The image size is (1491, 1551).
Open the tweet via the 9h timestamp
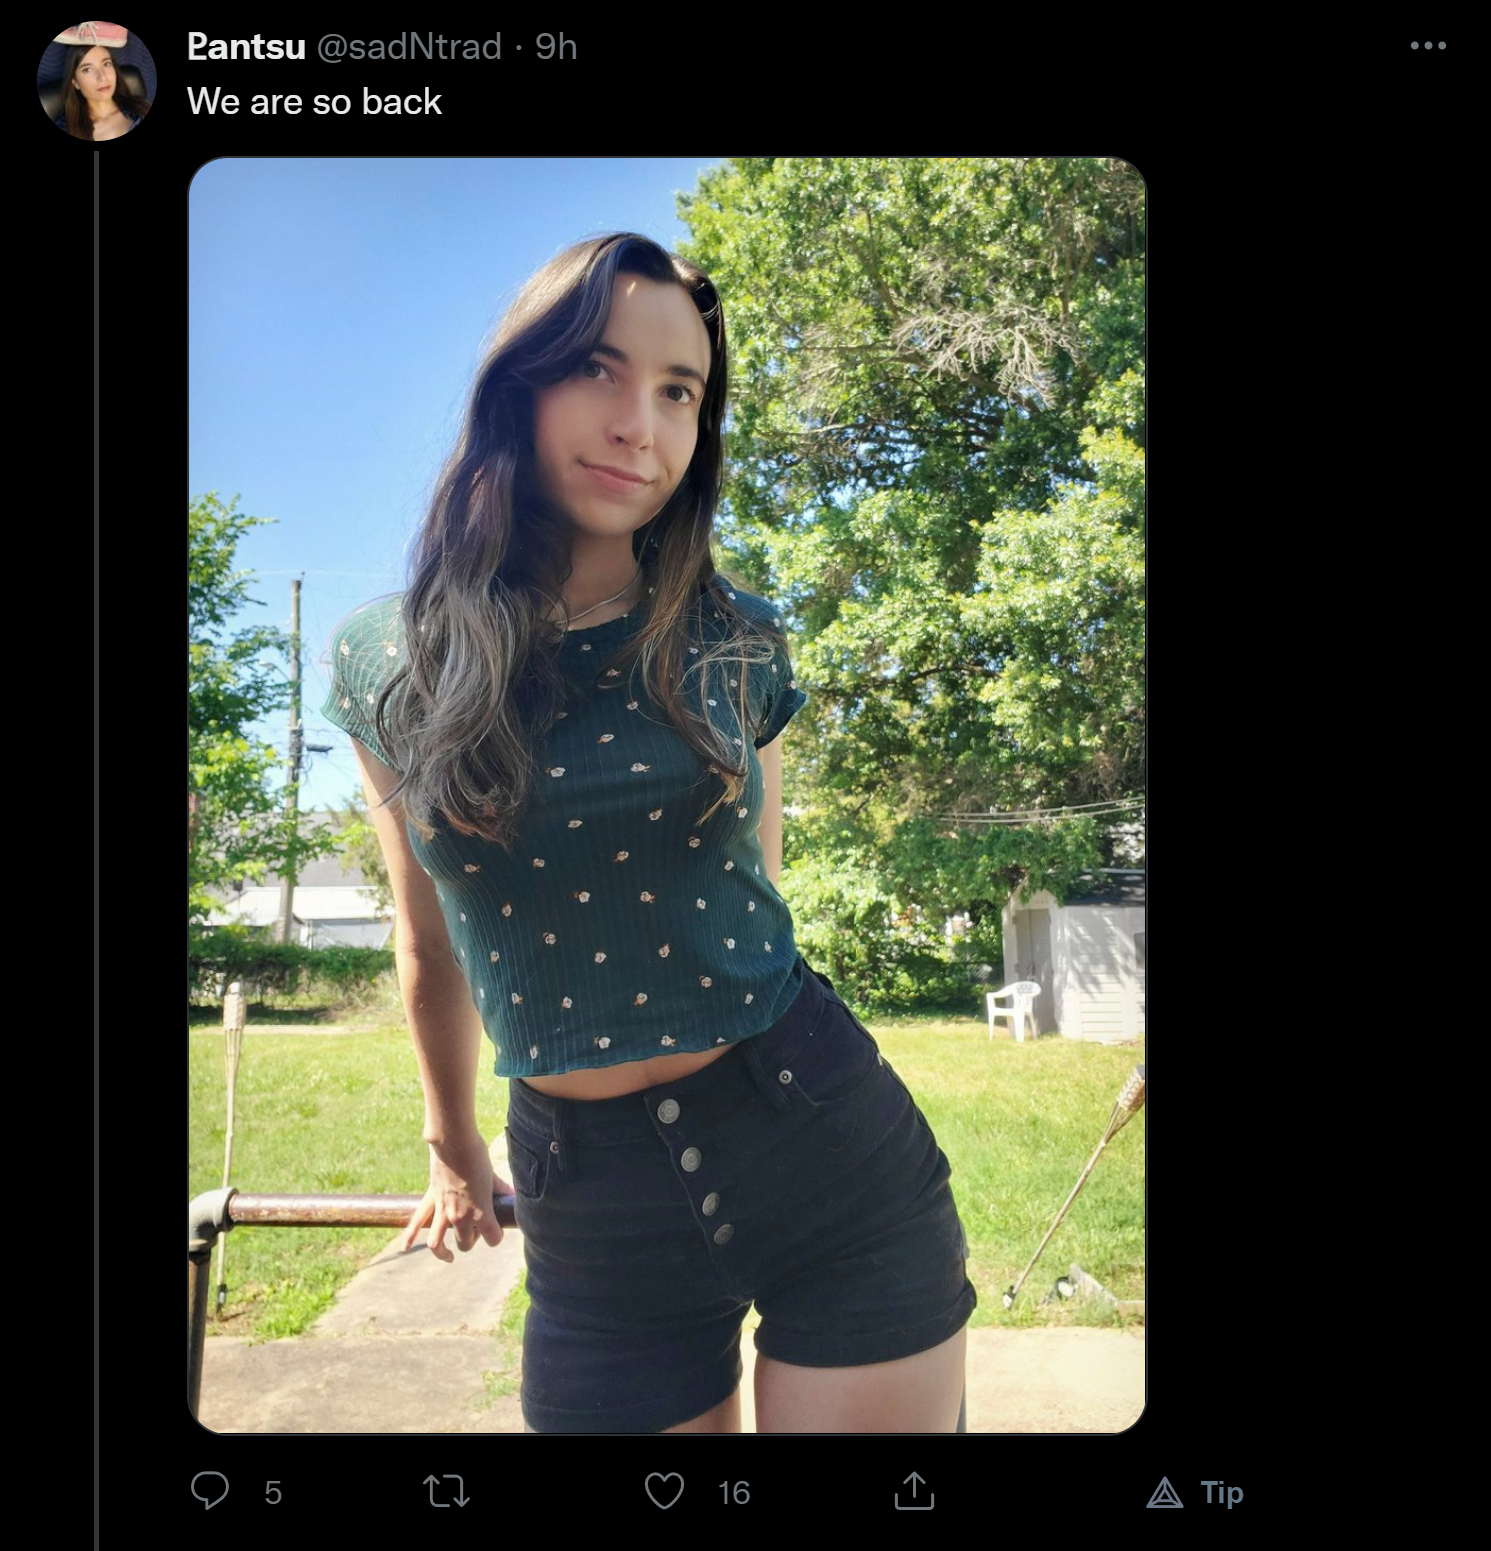tap(556, 46)
